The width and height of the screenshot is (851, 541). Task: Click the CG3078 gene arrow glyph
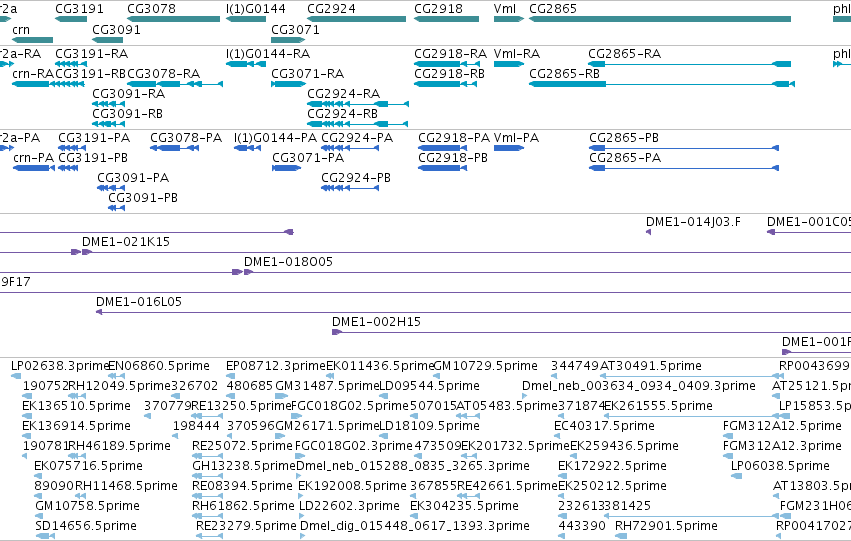(x=174, y=19)
